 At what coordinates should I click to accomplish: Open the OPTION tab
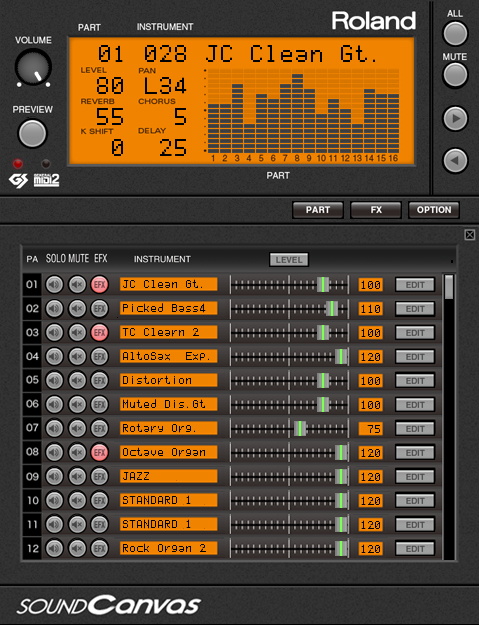[x=434, y=210]
